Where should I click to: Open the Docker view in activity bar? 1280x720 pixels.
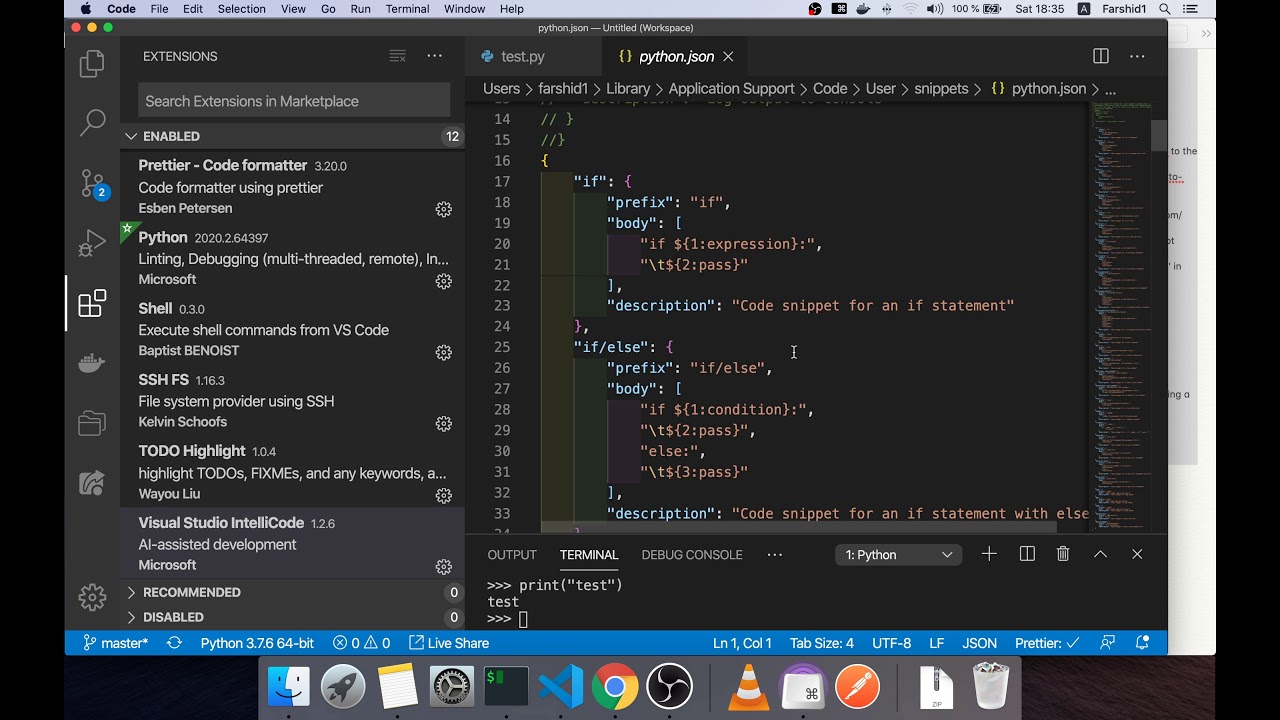(92, 363)
